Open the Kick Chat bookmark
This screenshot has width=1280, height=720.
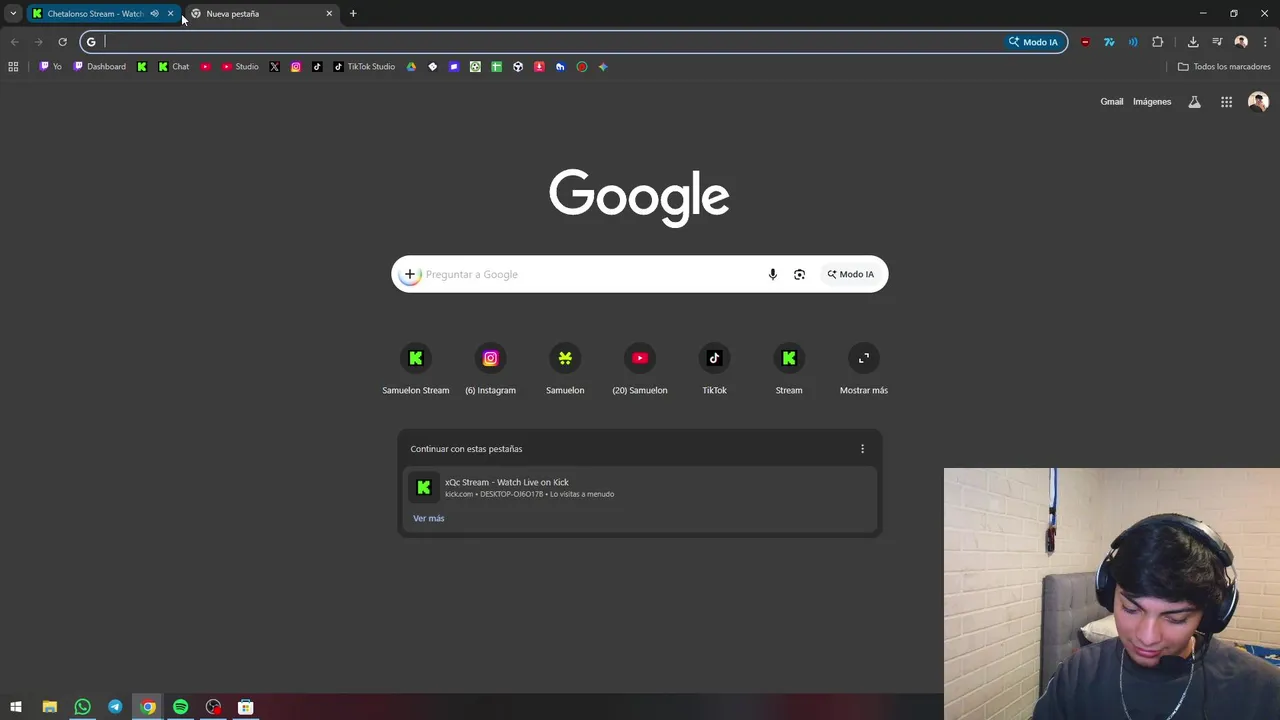pyautogui.click(x=173, y=67)
